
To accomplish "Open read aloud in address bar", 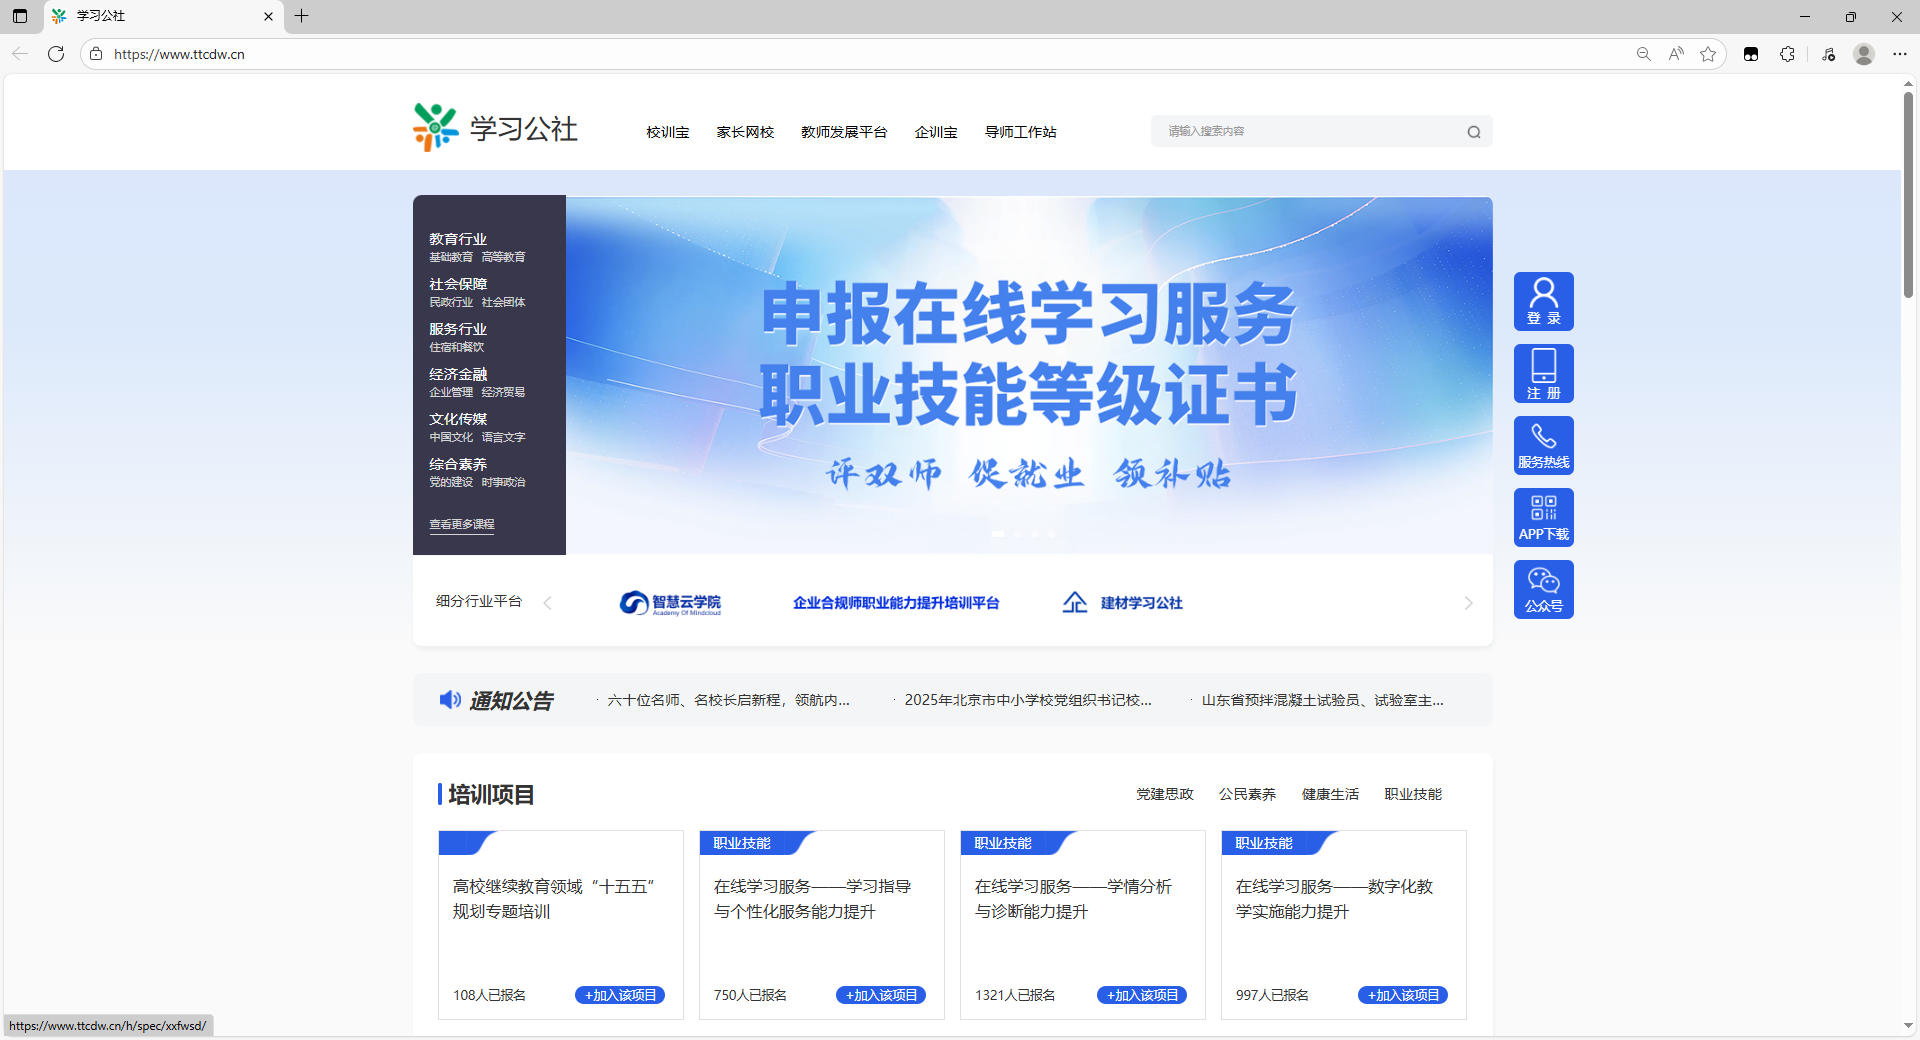I will point(1676,54).
